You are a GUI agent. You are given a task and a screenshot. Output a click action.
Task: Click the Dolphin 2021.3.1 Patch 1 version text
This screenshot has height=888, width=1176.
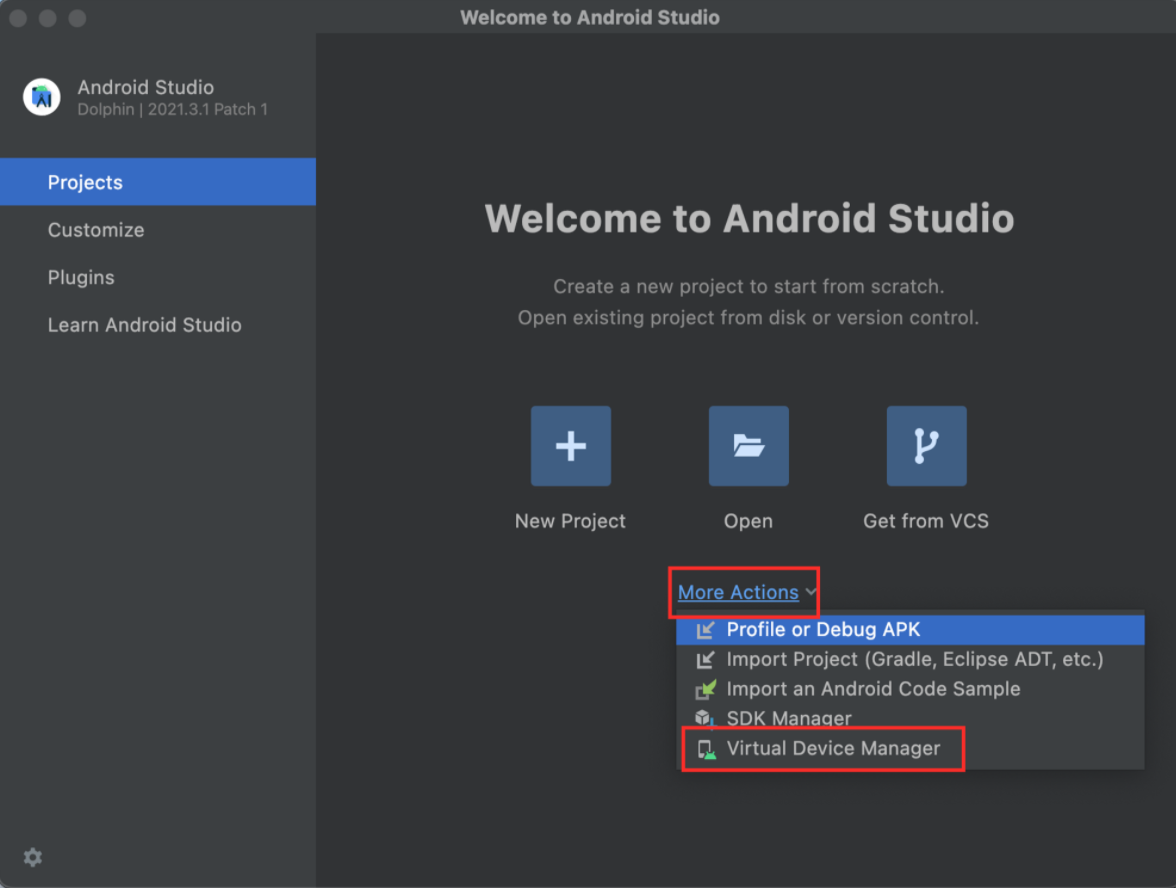tap(172, 110)
